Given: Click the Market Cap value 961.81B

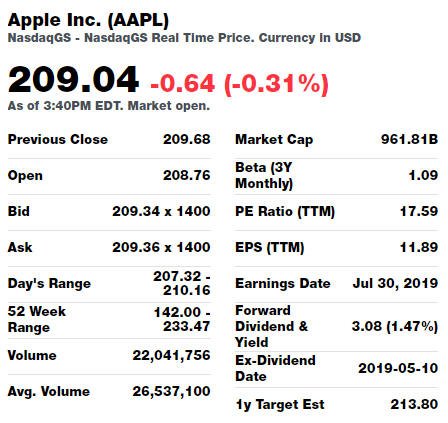Looking at the screenshot, I should click(x=409, y=139).
